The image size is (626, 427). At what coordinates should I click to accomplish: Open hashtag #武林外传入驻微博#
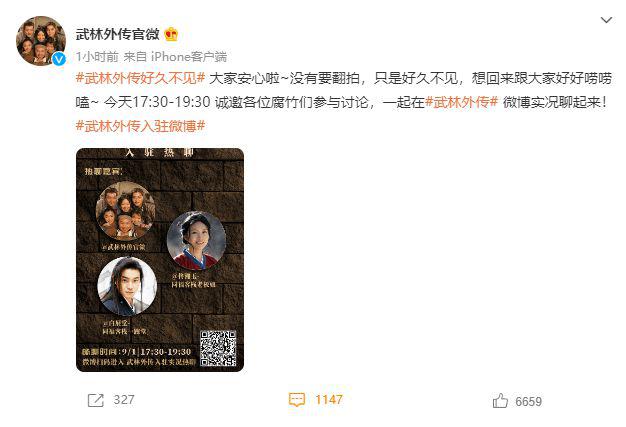click(x=140, y=126)
